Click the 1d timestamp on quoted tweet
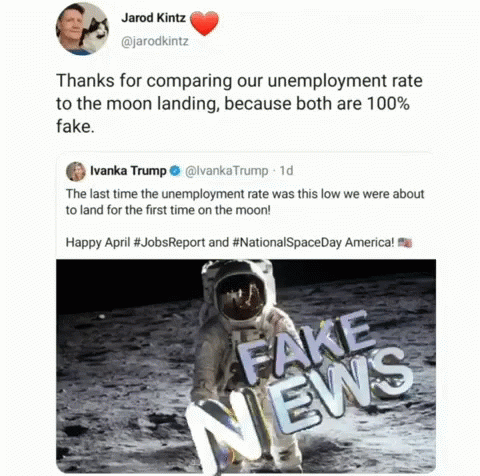This screenshot has width=480, height=476. click(x=286, y=171)
